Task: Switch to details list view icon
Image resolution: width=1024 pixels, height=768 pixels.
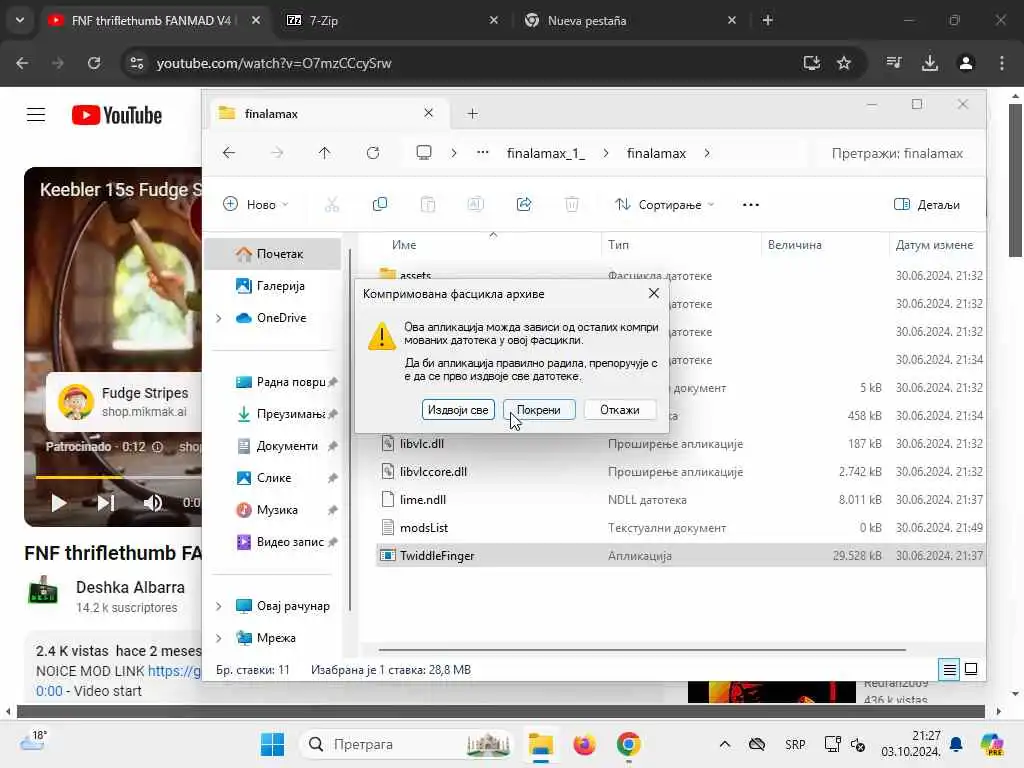Action: coord(949,669)
